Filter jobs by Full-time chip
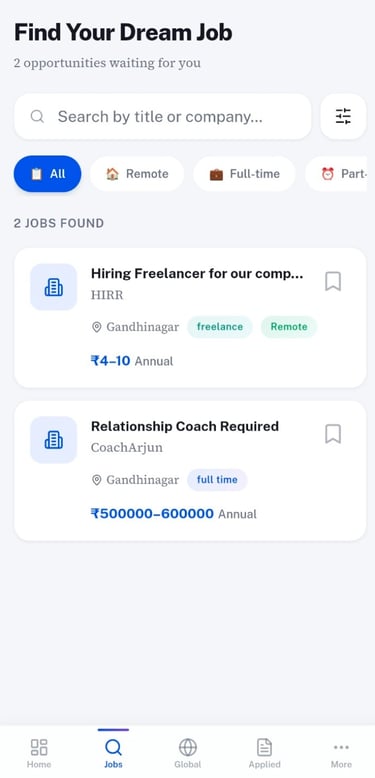Viewport: 375px width, 778px height. [x=244, y=174]
